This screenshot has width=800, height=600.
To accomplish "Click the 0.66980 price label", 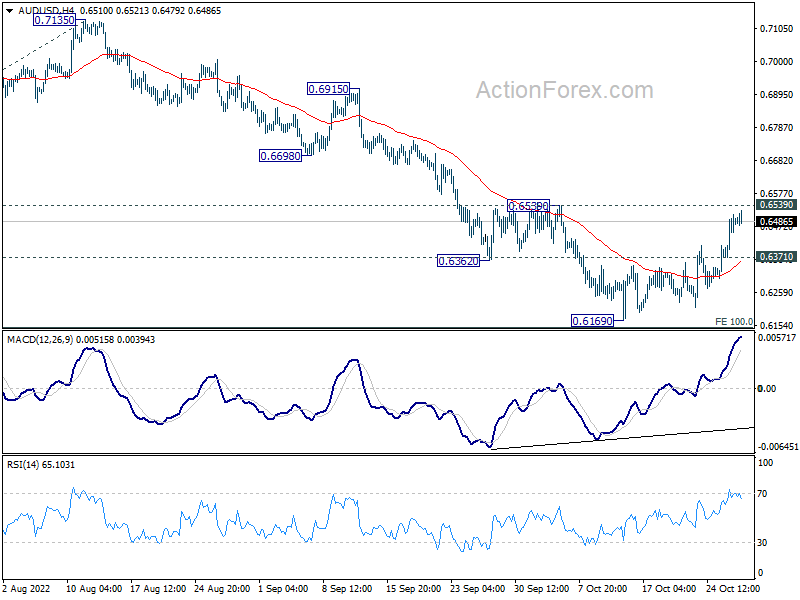I will pos(280,156).
